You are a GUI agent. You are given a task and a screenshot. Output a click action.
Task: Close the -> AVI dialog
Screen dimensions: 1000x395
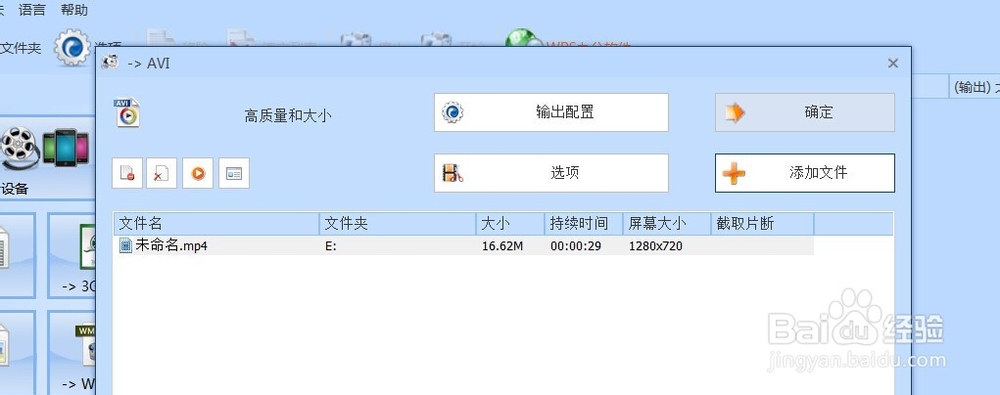tap(893, 63)
